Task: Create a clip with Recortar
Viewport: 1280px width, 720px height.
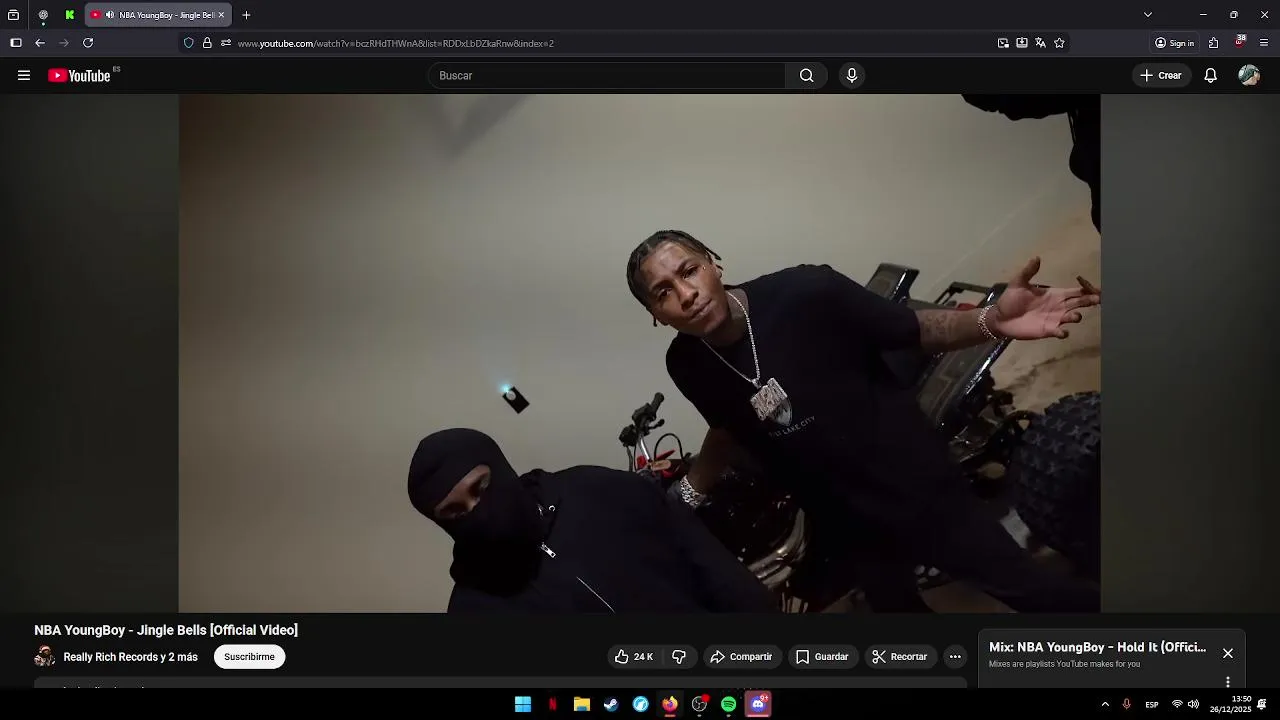Action: (x=900, y=656)
